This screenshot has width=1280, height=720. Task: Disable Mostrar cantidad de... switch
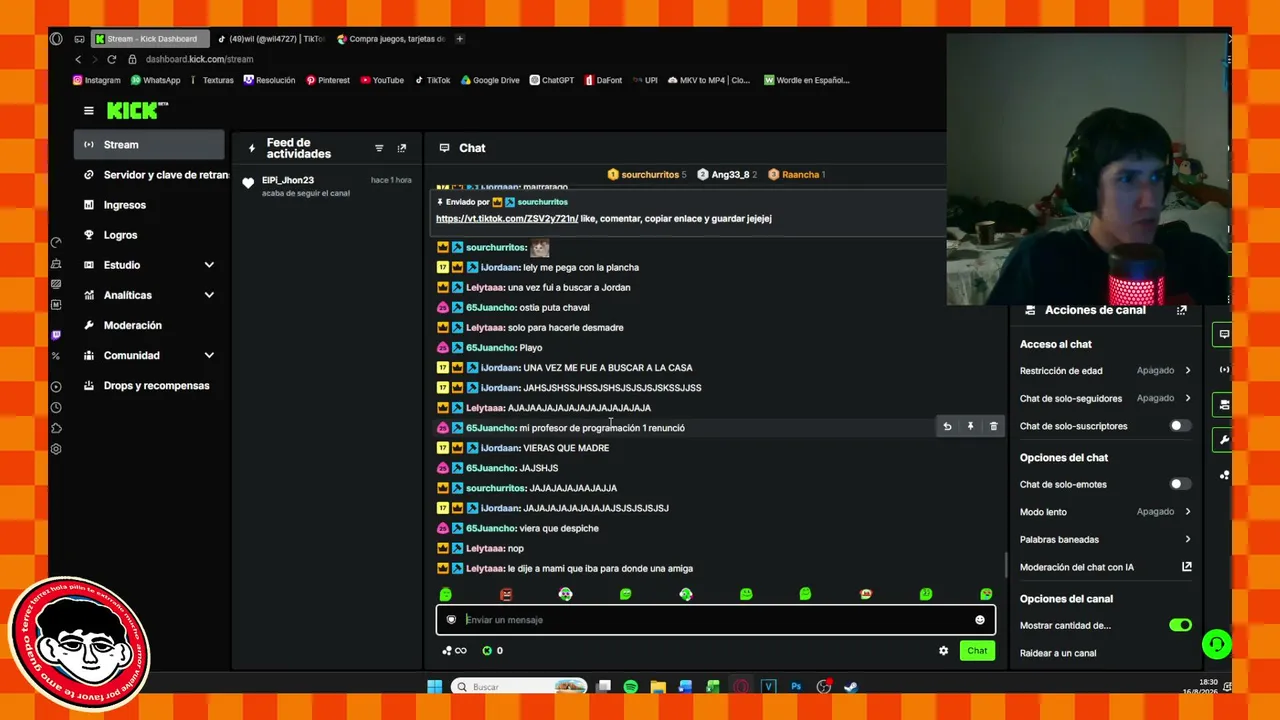point(1181,625)
